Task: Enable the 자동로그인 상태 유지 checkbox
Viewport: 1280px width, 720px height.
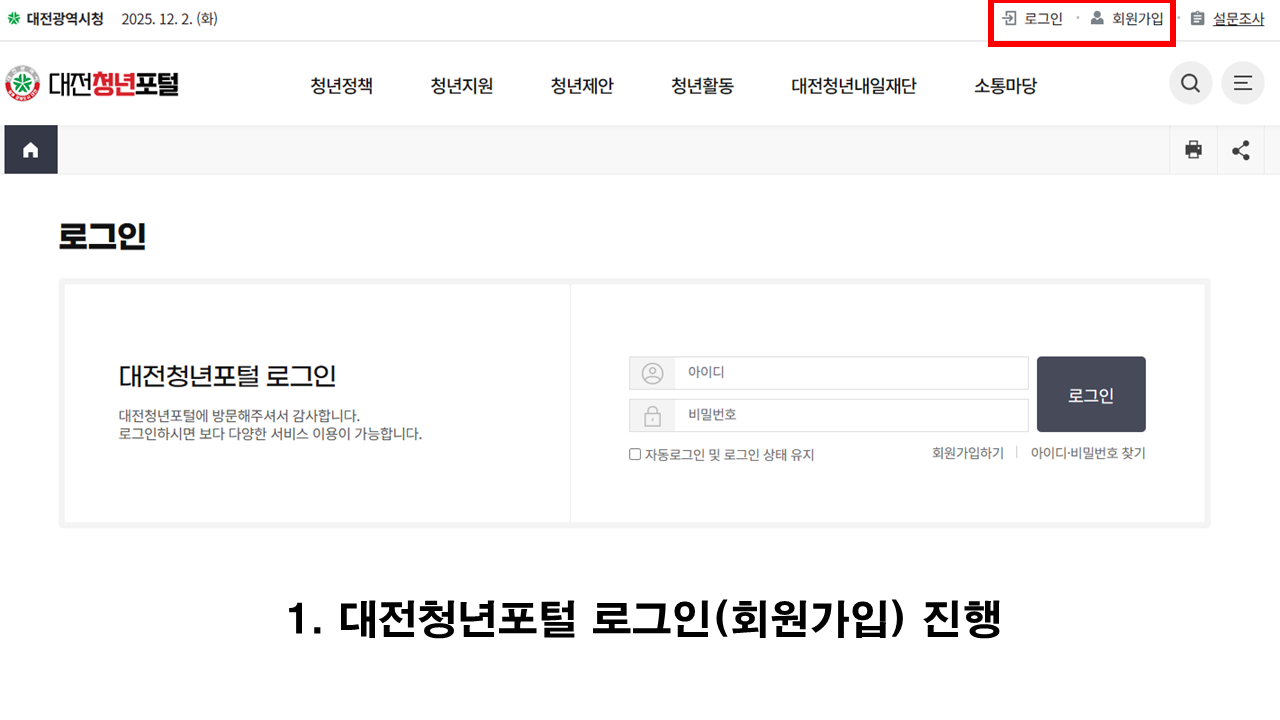Action: (635, 454)
